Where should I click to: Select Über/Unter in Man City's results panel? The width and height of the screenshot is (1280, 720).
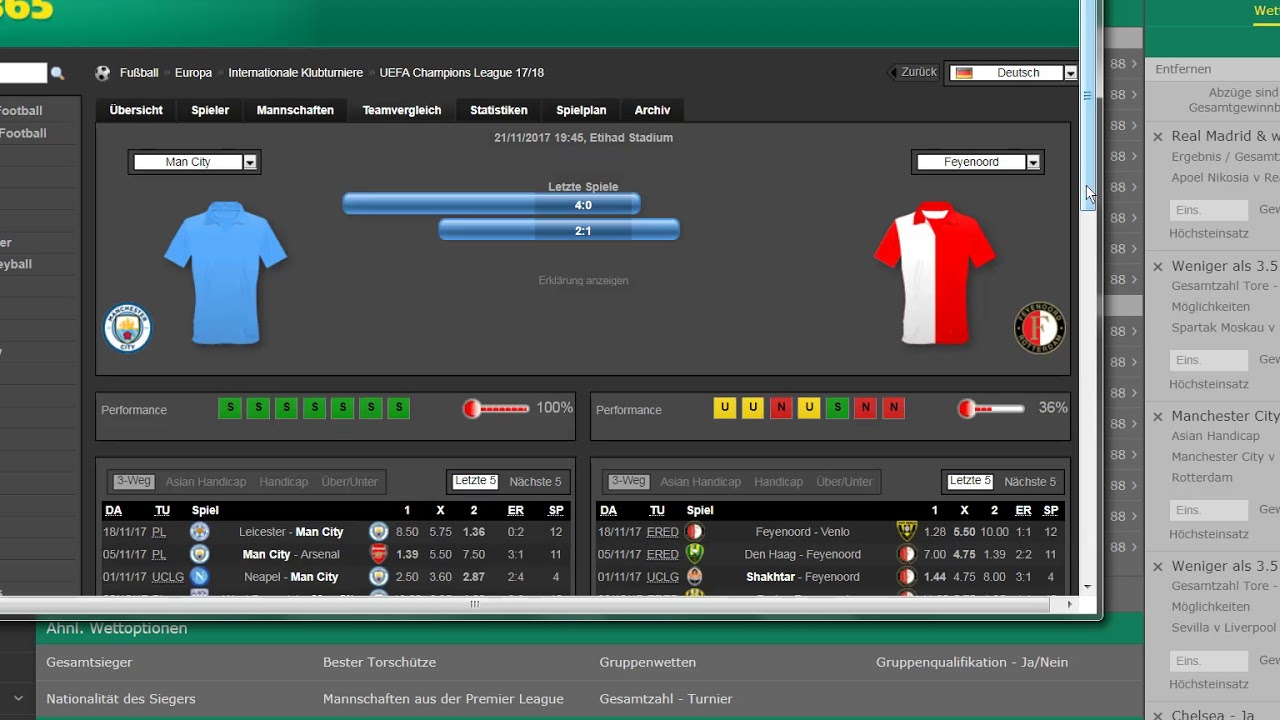(350, 482)
